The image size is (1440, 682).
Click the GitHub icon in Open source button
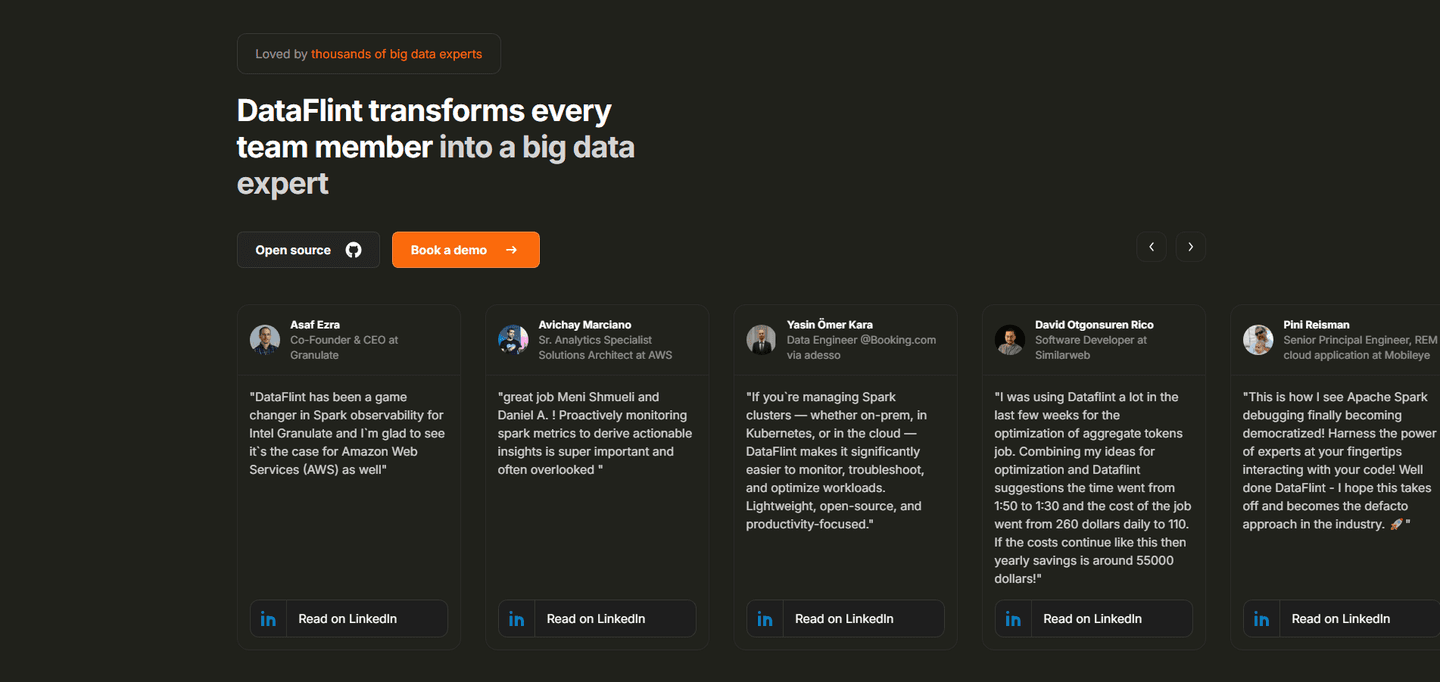point(353,250)
